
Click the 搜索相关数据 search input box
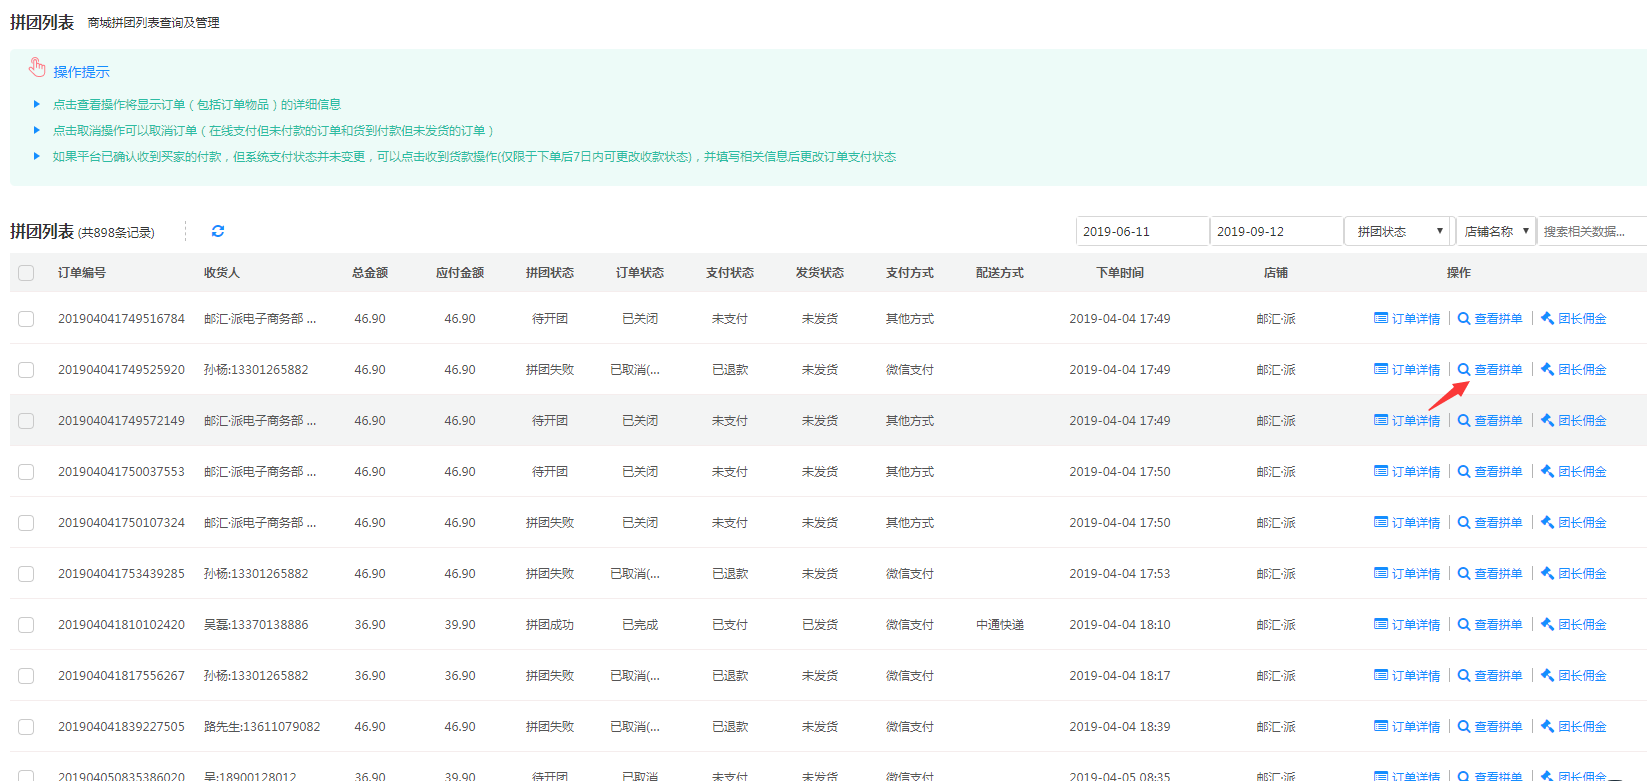coord(1590,231)
